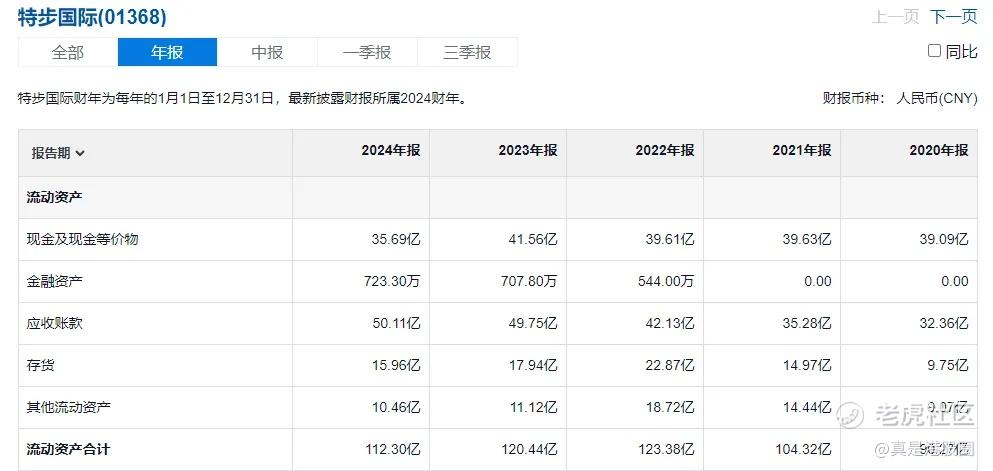Select the 2024年报 column header
Viewport: 993px width, 471px height.
tap(391, 150)
